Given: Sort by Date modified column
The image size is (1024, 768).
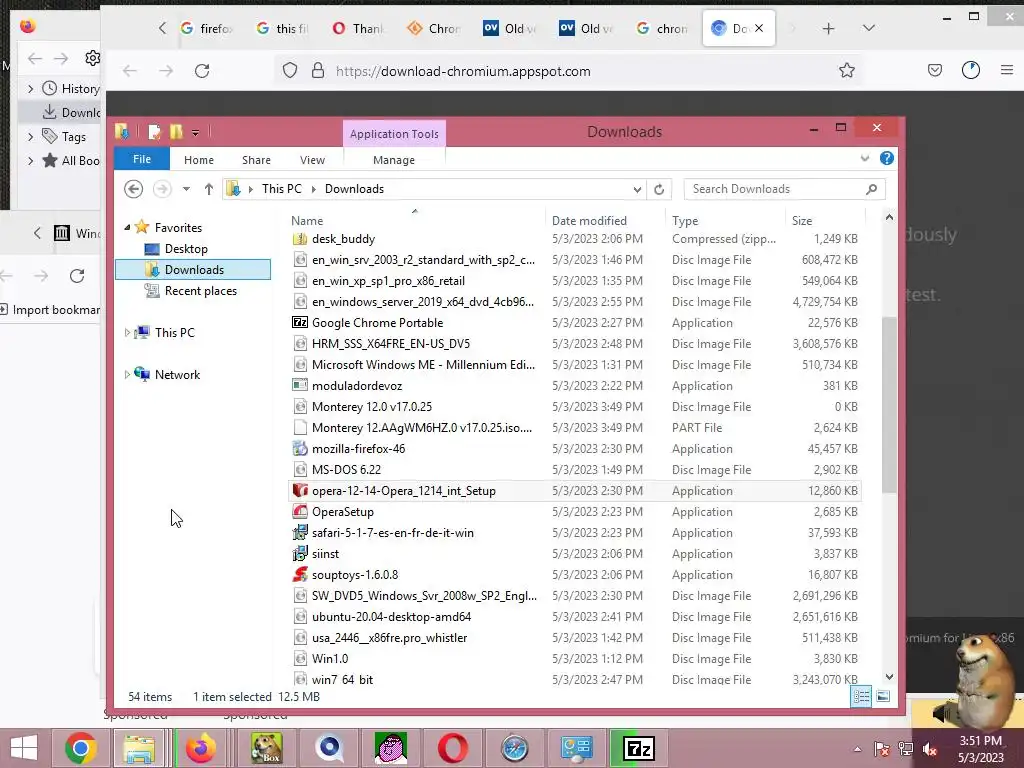Looking at the screenshot, I should [x=605, y=221].
